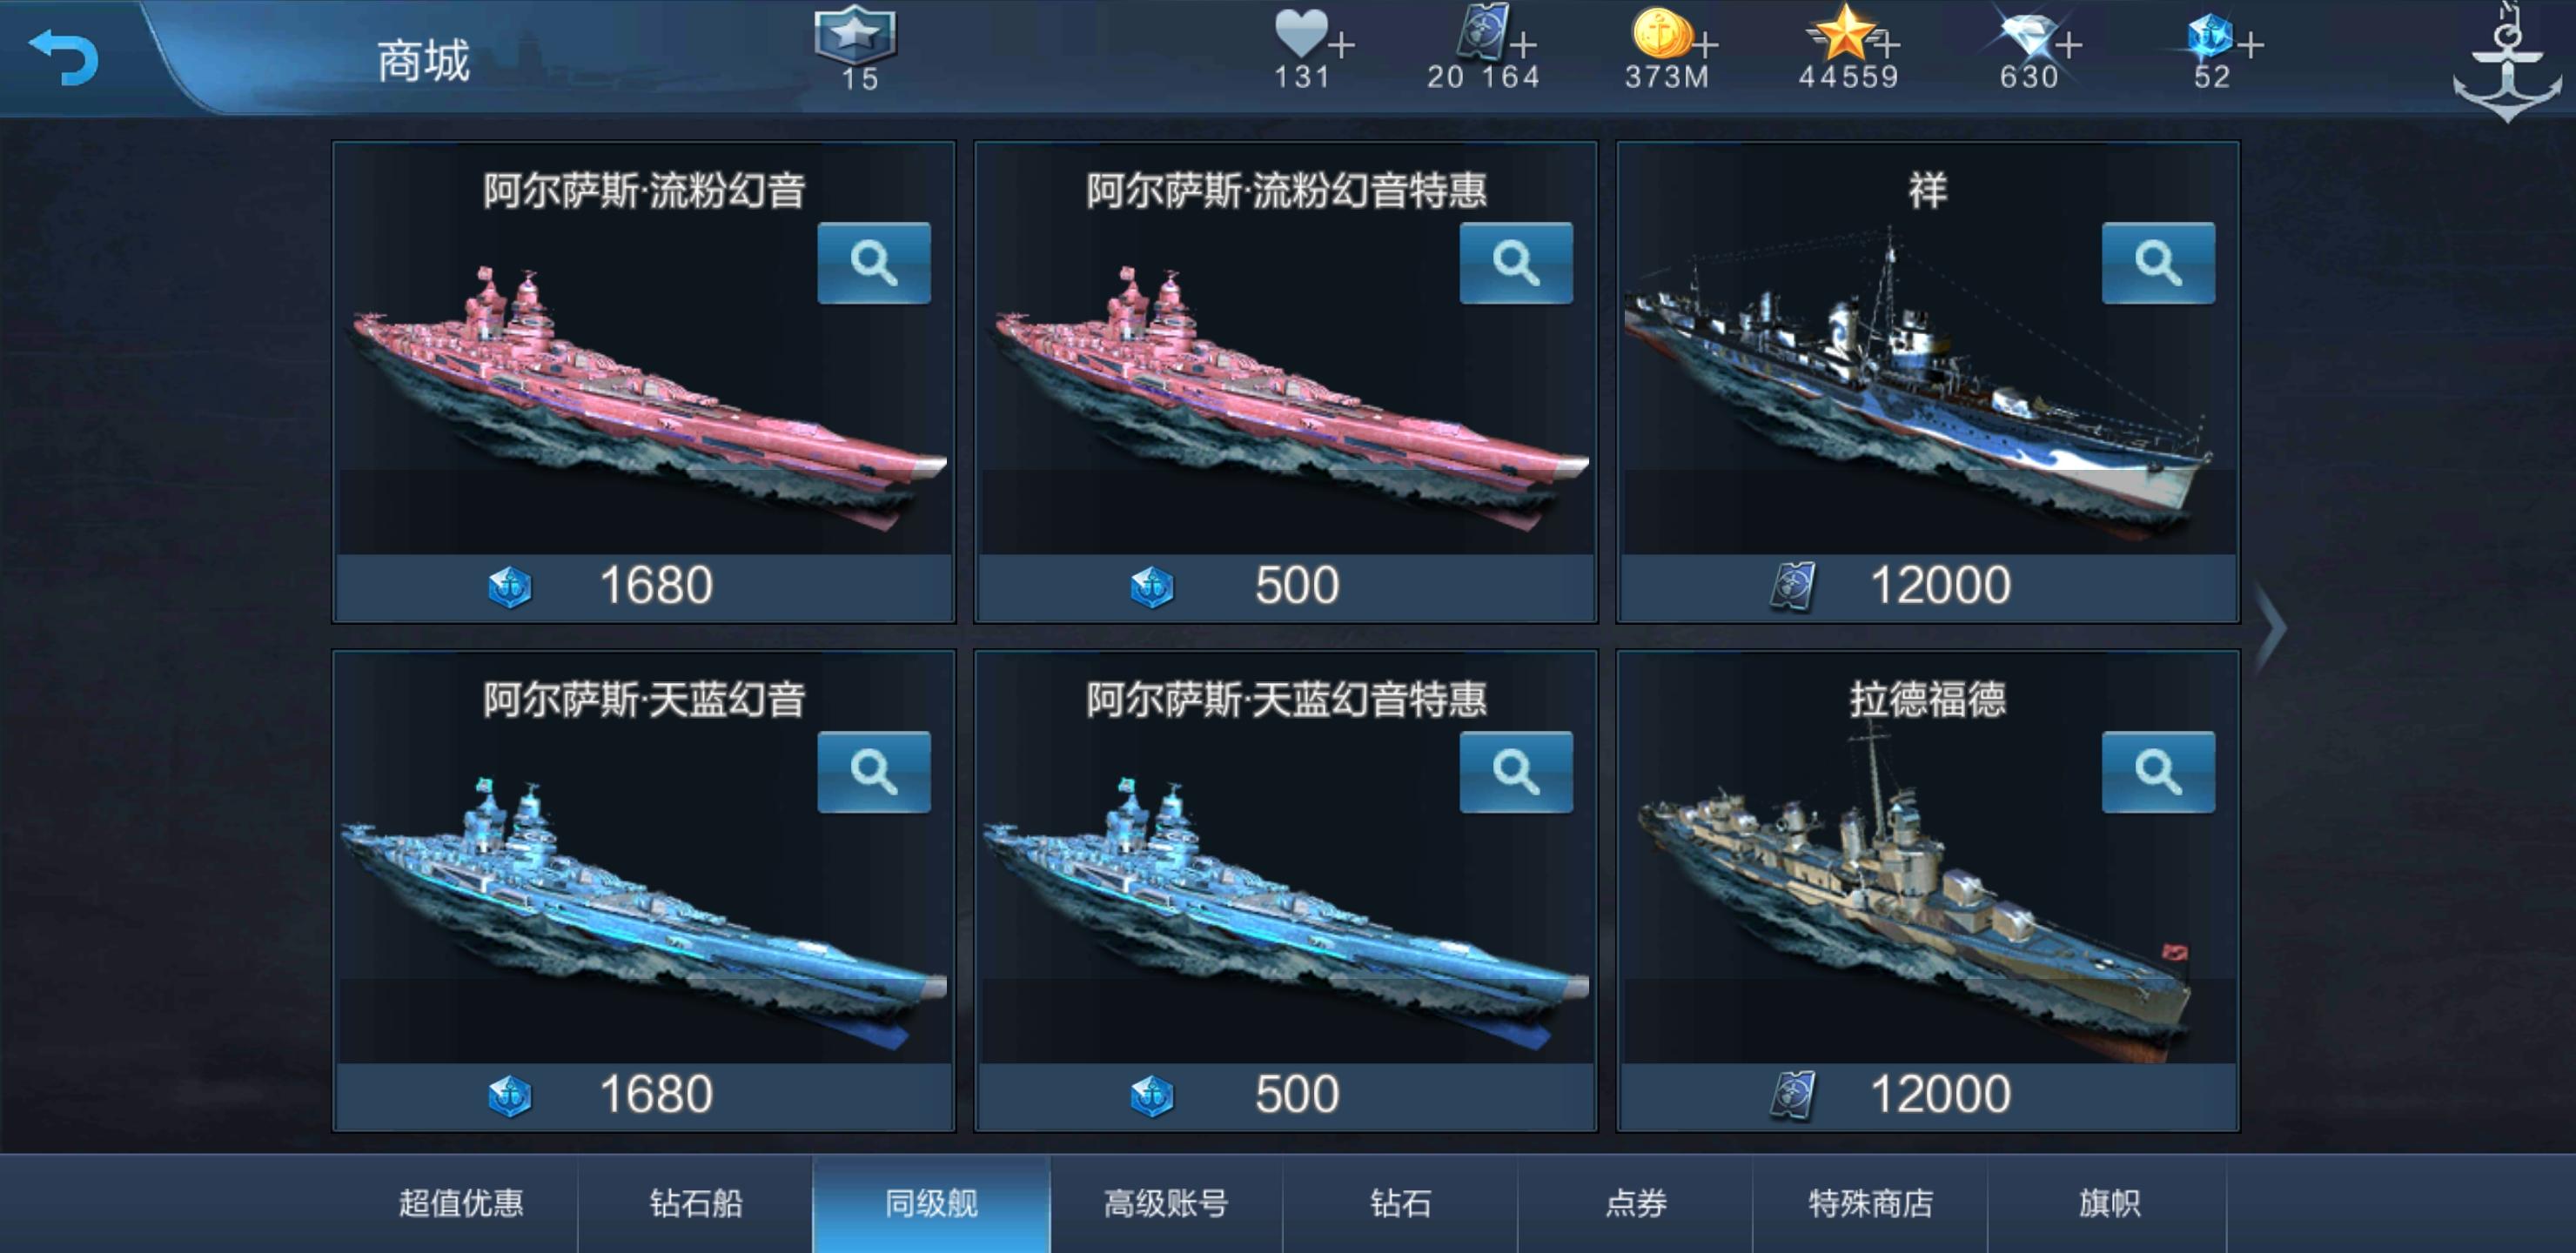The image size is (2576, 1253).
Task: Add diamonds using the plus icon
Action: (2069, 45)
